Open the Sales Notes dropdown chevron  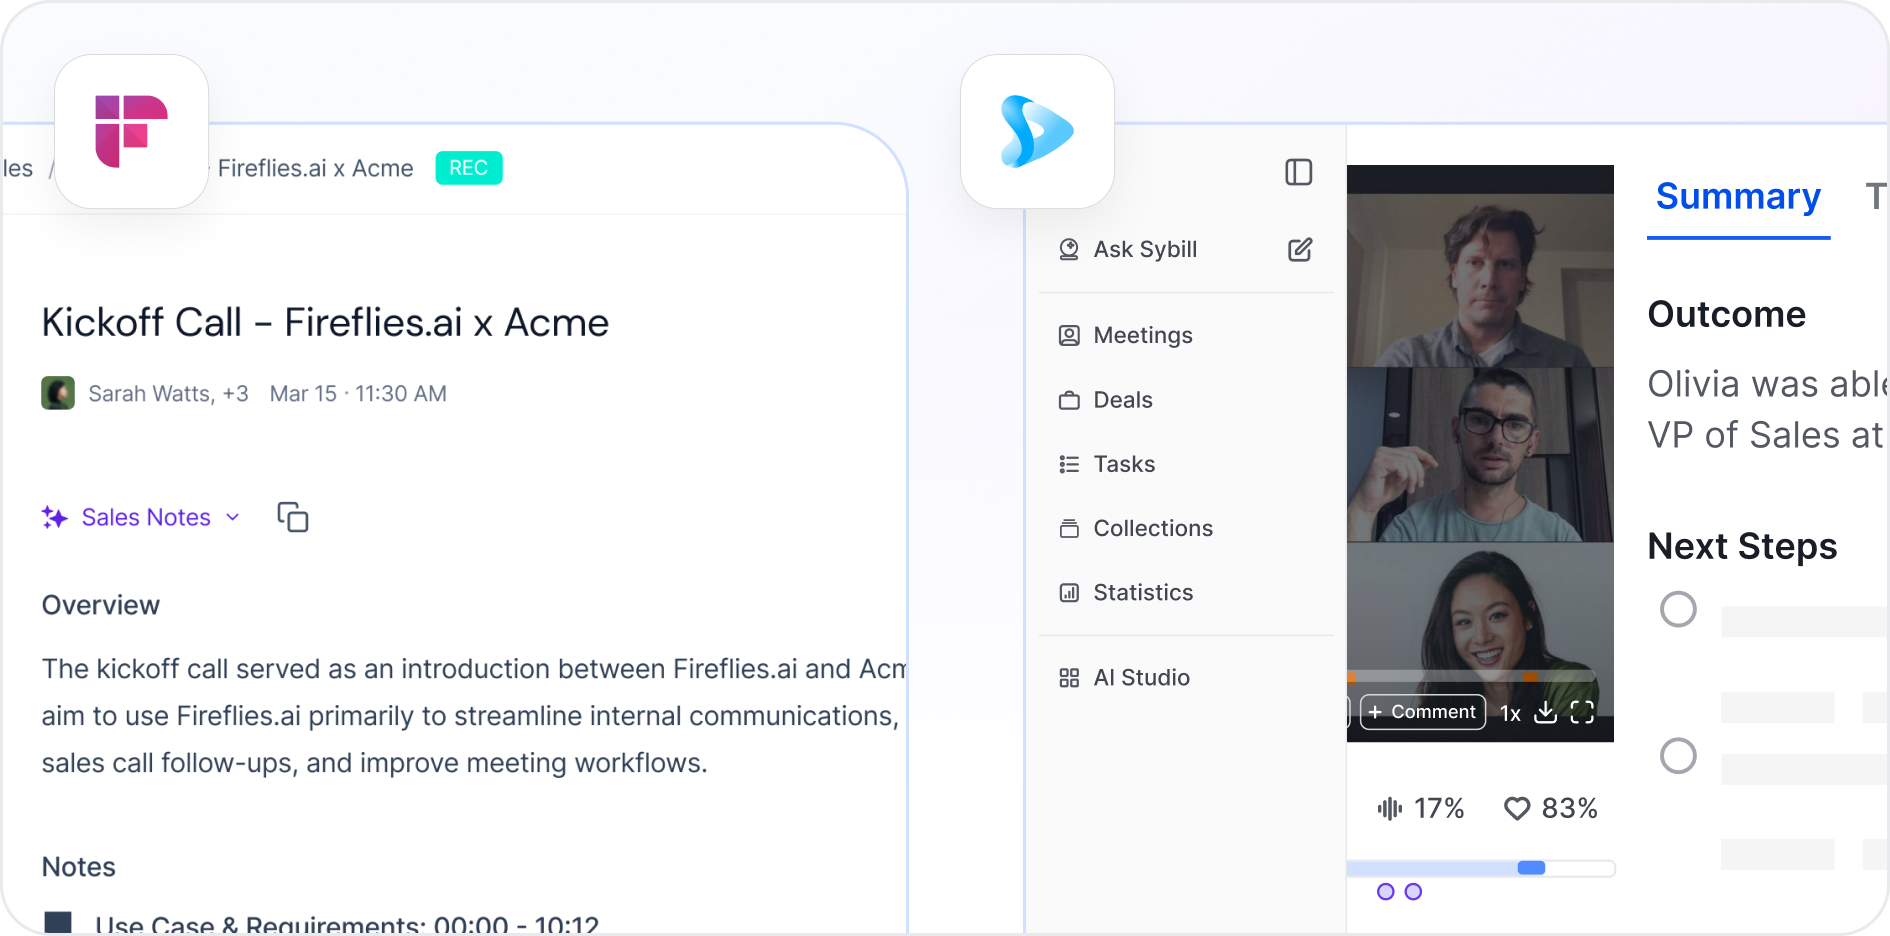click(233, 517)
